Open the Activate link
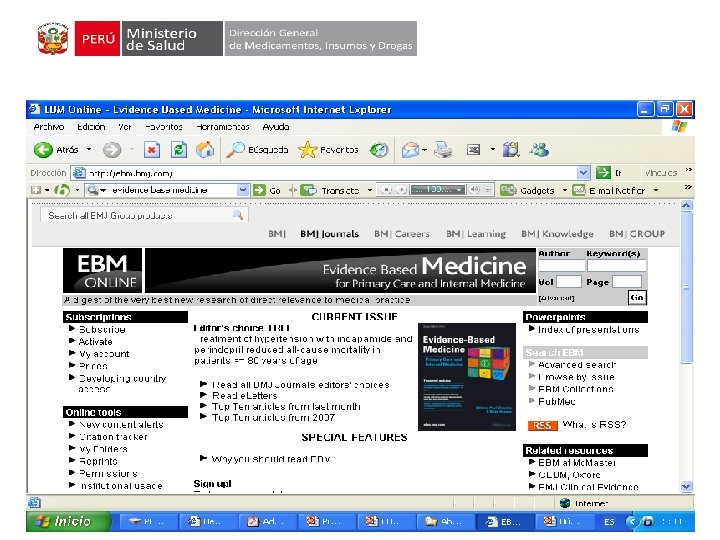 96,342
